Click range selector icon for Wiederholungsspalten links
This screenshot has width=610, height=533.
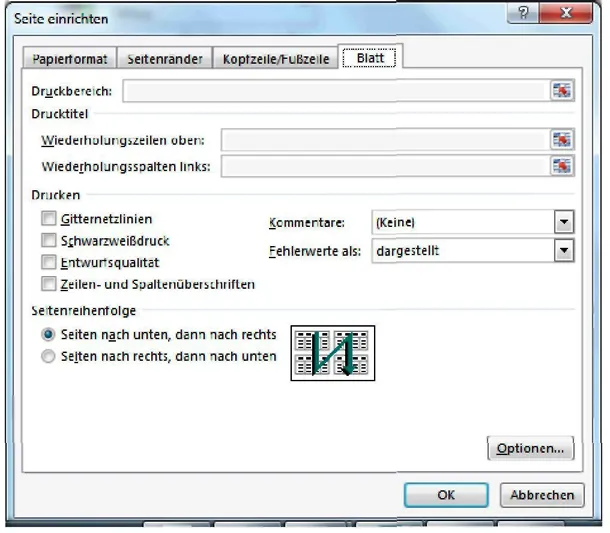click(x=564, y=165)
